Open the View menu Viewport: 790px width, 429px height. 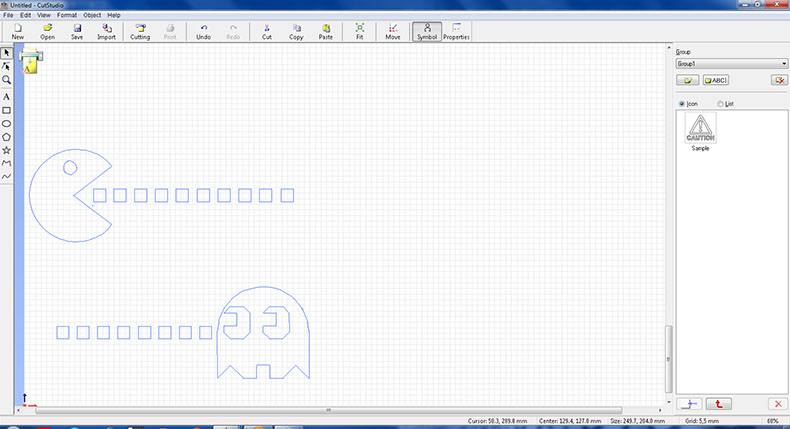coord(44,15)
